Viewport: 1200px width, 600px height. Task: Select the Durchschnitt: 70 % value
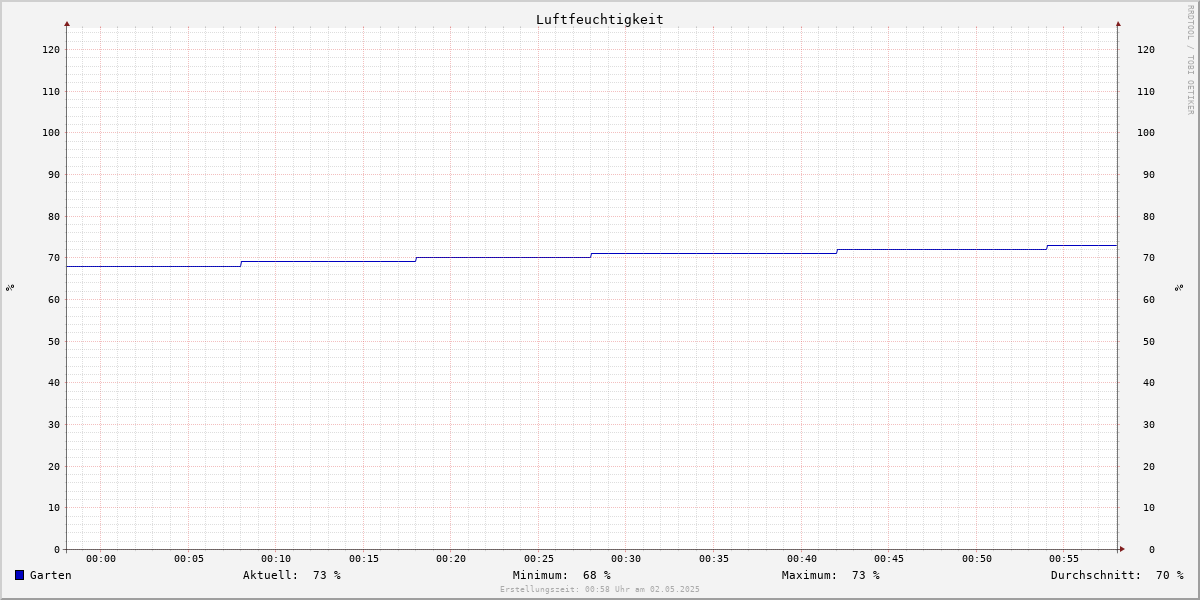coord(1117,575)
